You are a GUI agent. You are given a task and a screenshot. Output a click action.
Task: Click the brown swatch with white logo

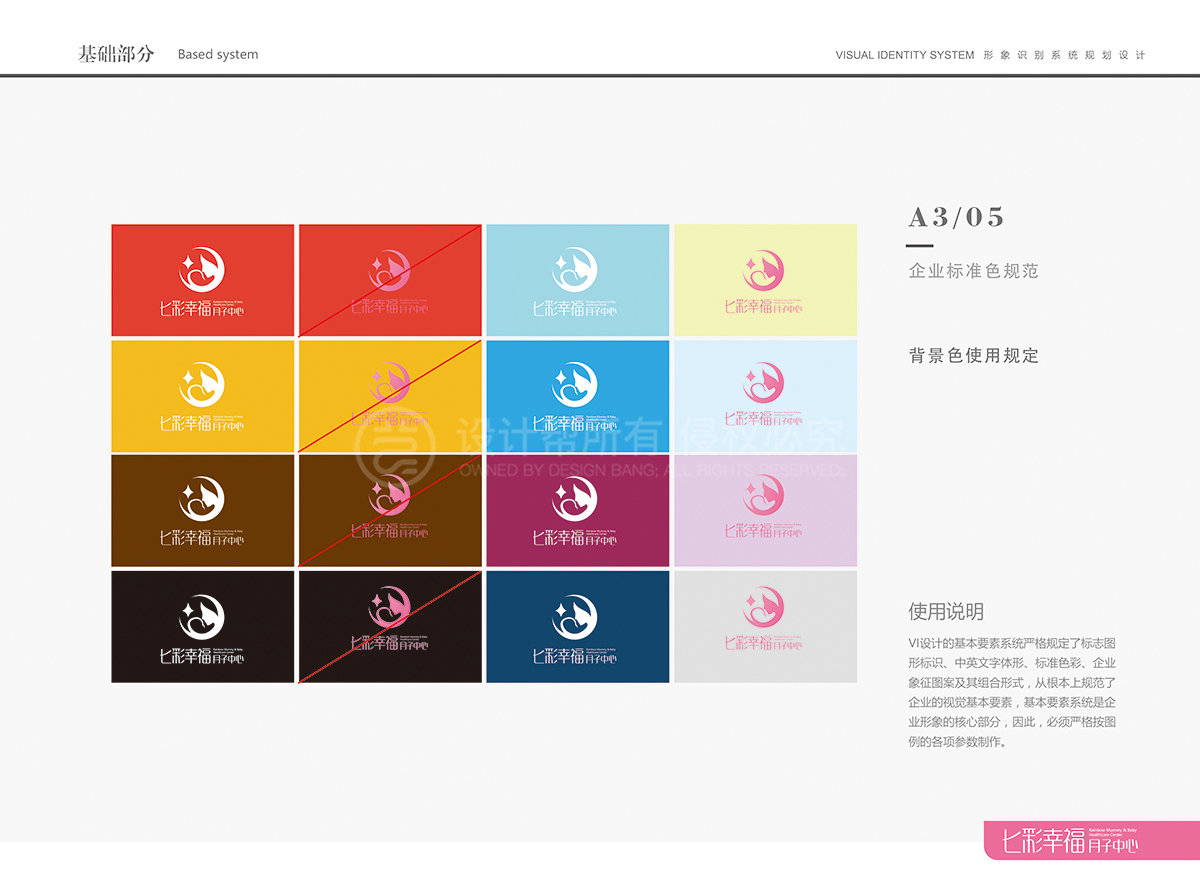click(x=203, y=511)
